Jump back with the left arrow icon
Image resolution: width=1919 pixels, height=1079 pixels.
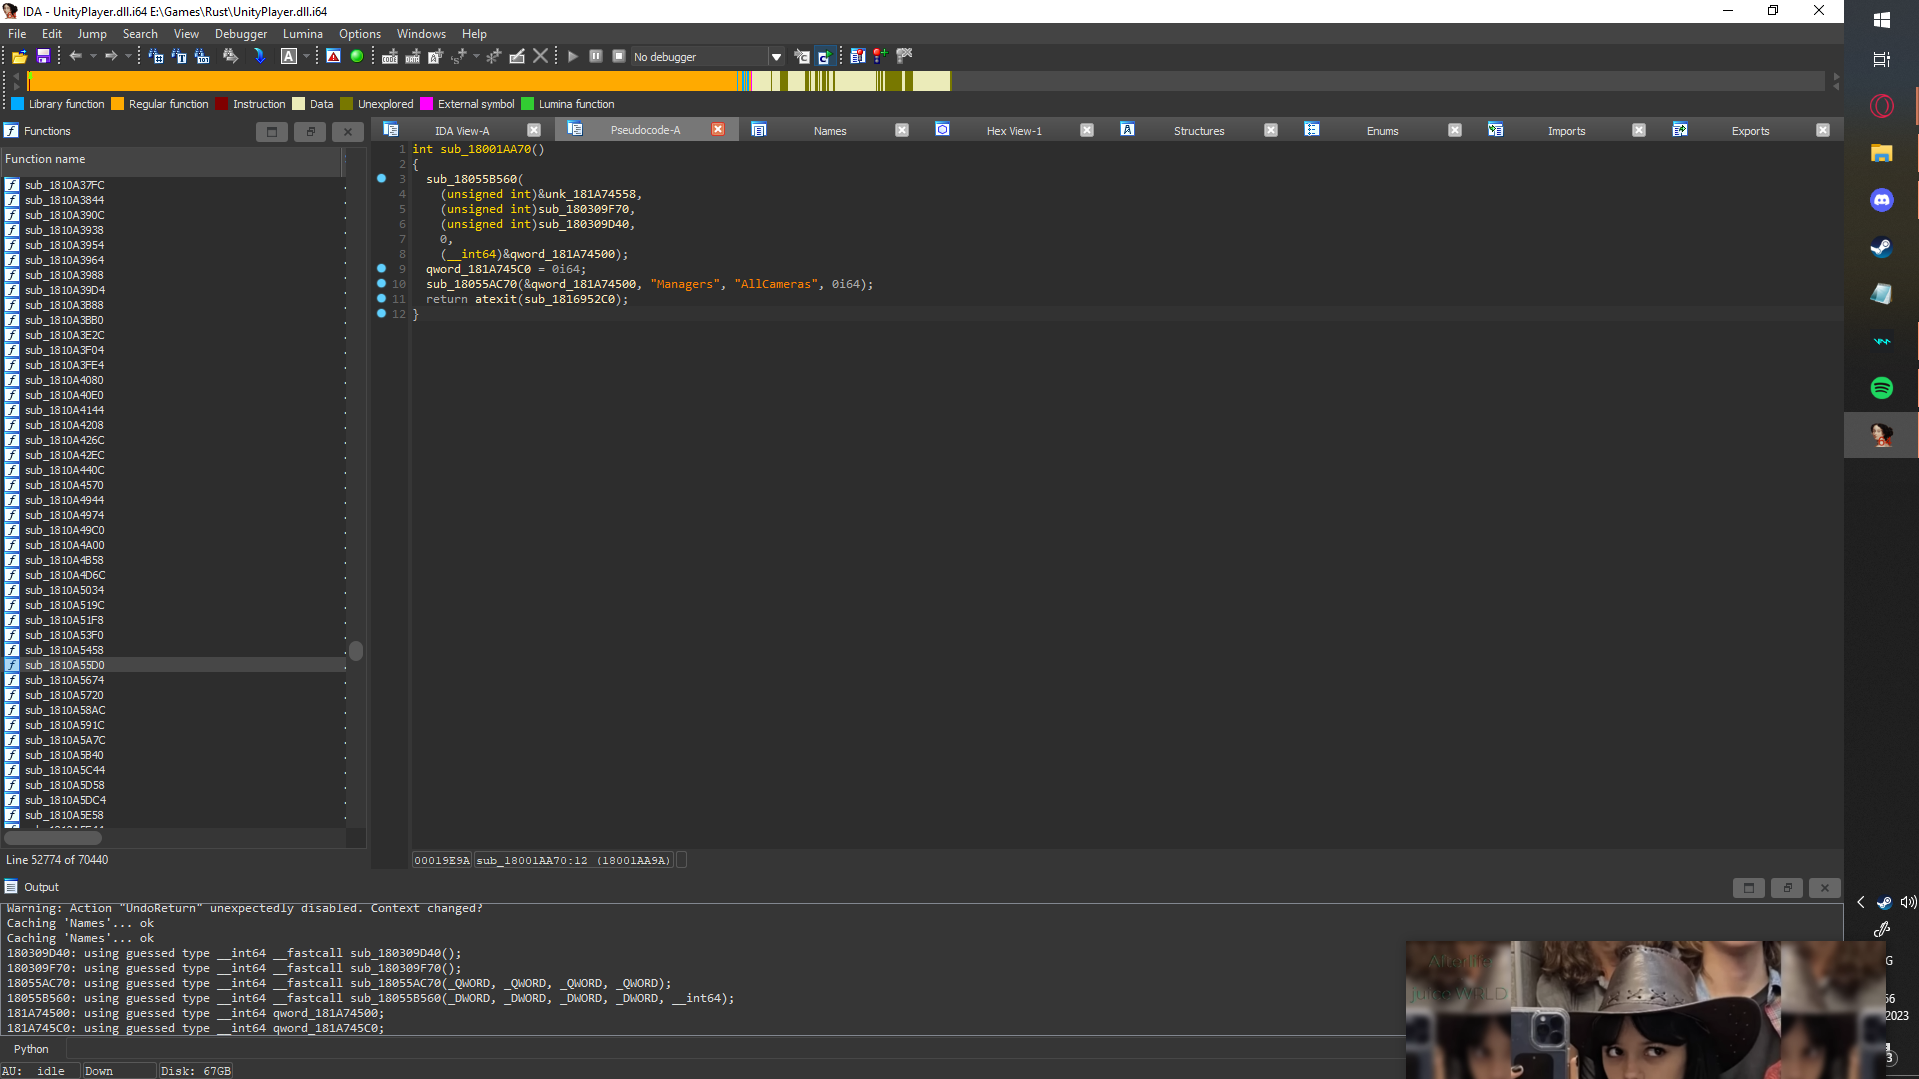[x=75, y=56]
